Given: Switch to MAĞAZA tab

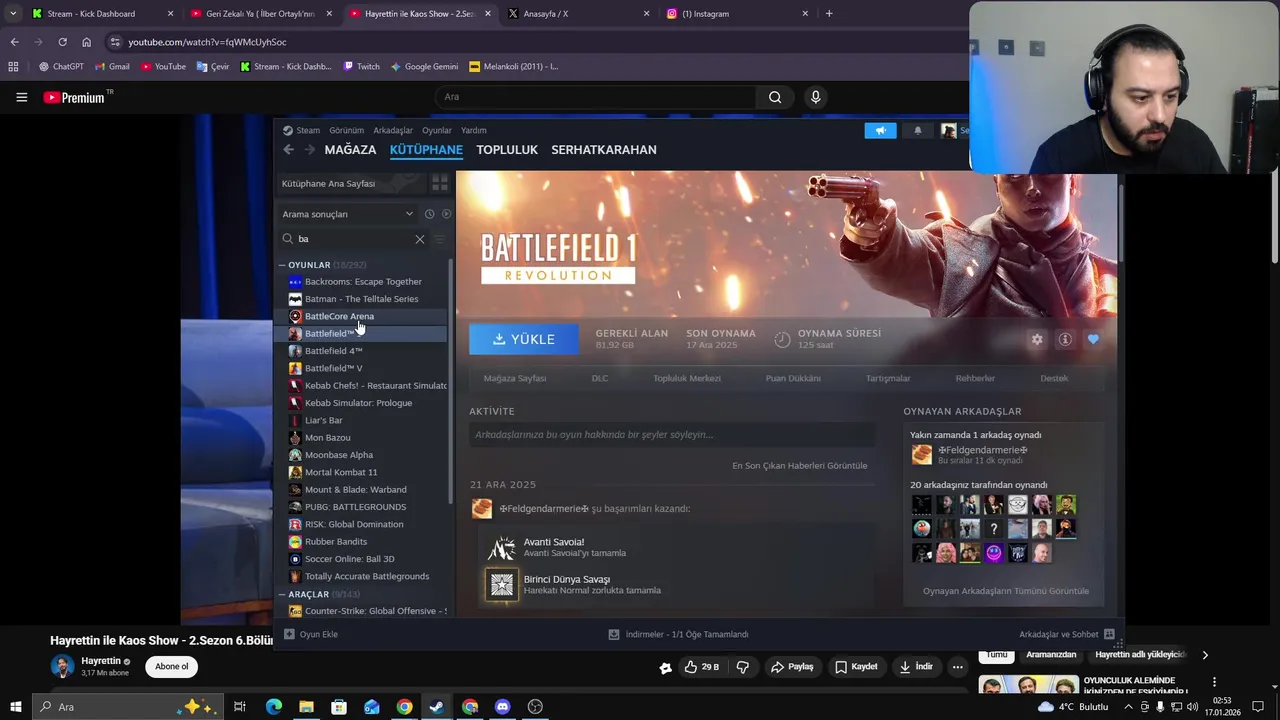Looking at the screenshot, I should (350, 150).
